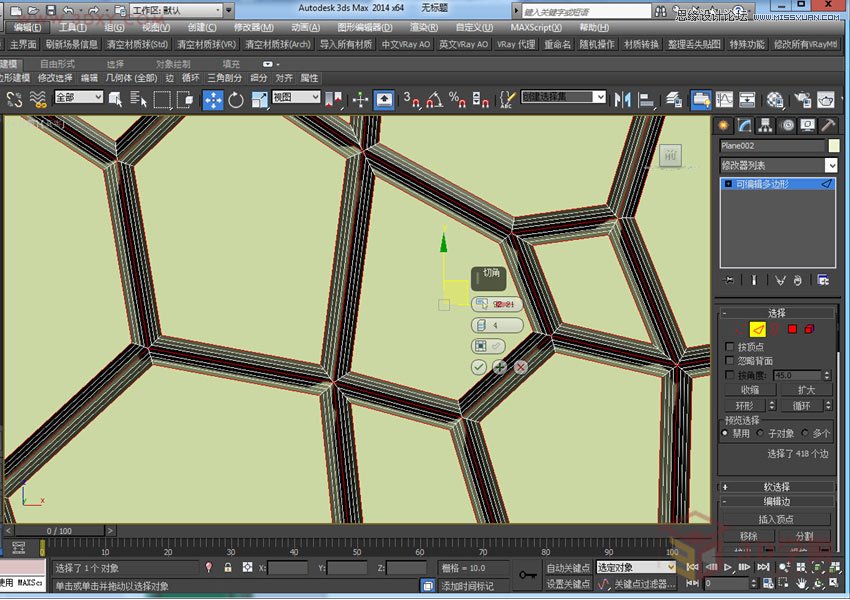850x600 pixels.
Task: Click the 扩大 grow selection button
Action: tap(806, 390)
